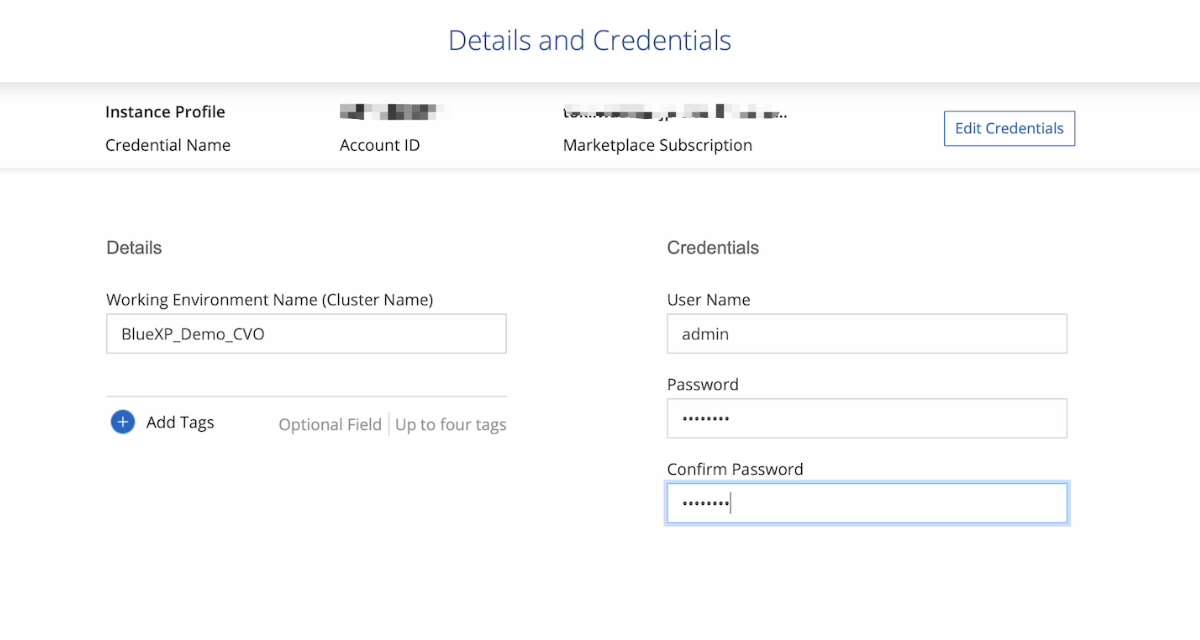This screenshot has height=640, width=1200.
Task: Click the Confirm Password label
Action: pyautogui.click(x=735, y=469)
